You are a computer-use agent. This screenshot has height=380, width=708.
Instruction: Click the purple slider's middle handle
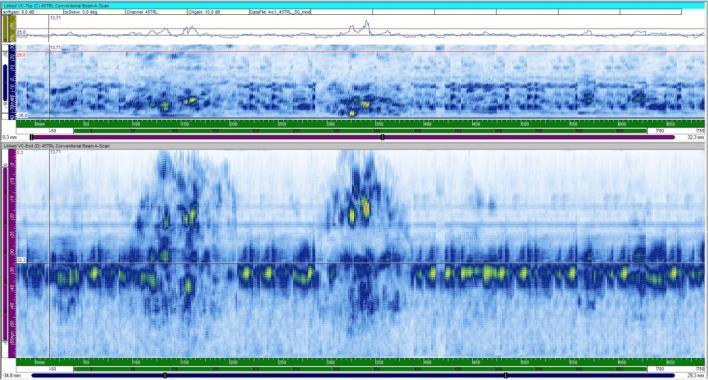pyautogui.click(x=382, y=137)
